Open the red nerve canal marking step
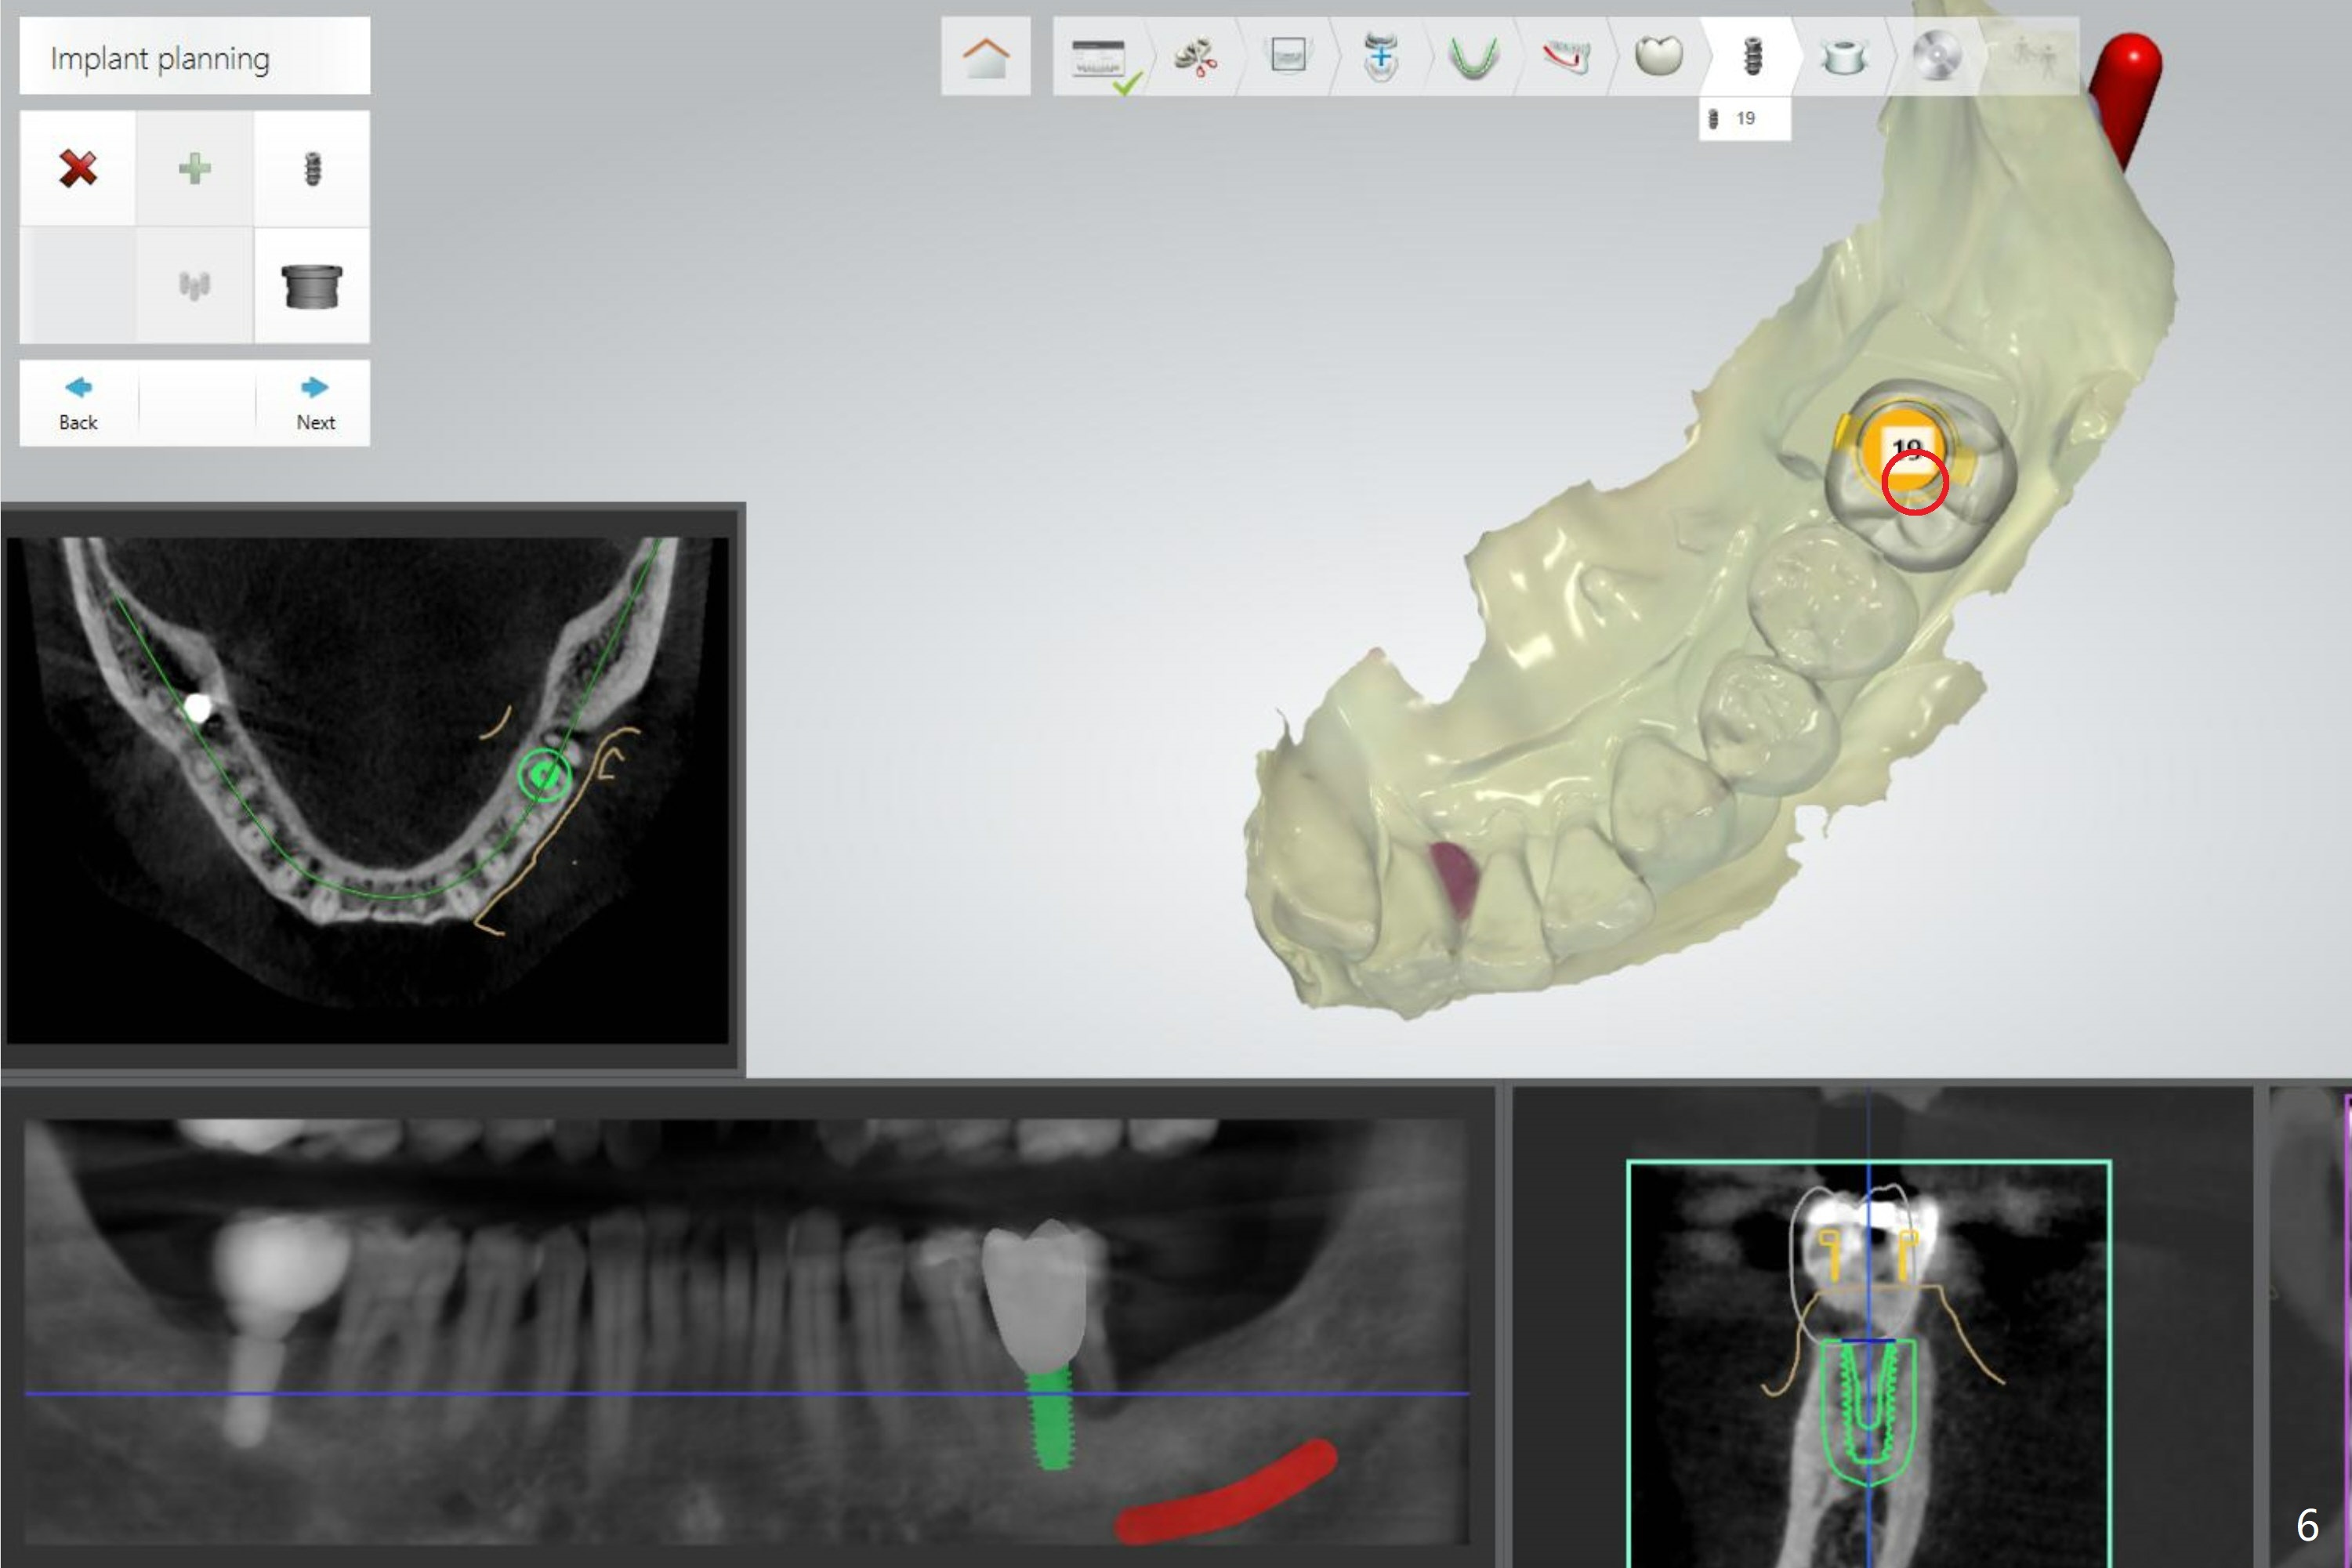 pos(1565,57)
